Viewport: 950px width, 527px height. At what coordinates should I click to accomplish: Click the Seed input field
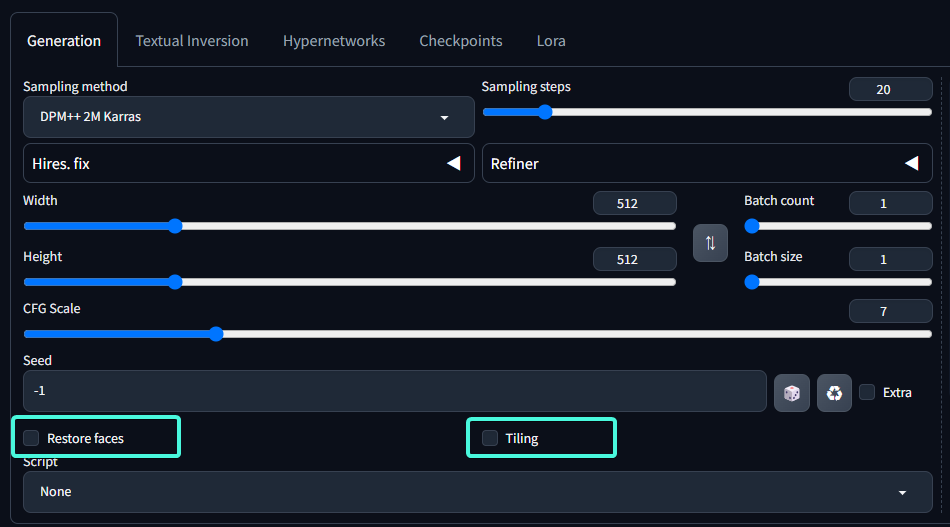[394, 391]
